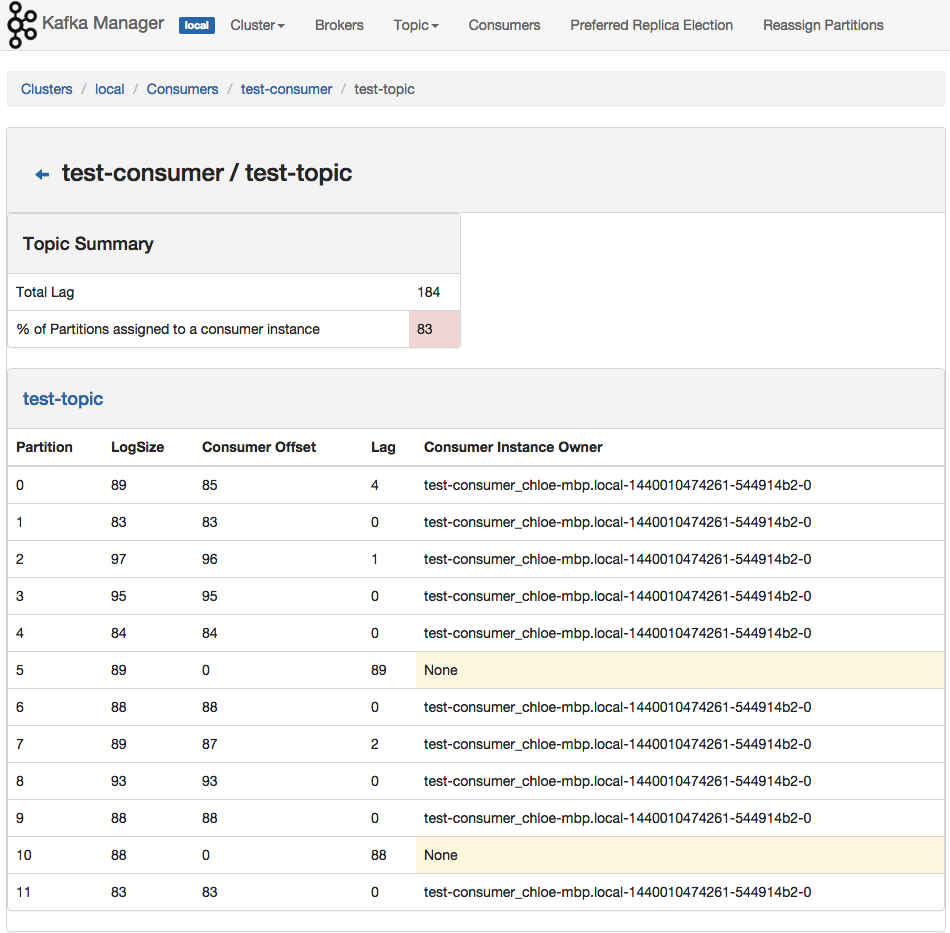Click the pink-highlighted 83 percent cell
The image size is (950, 933).
coord(434,329)
